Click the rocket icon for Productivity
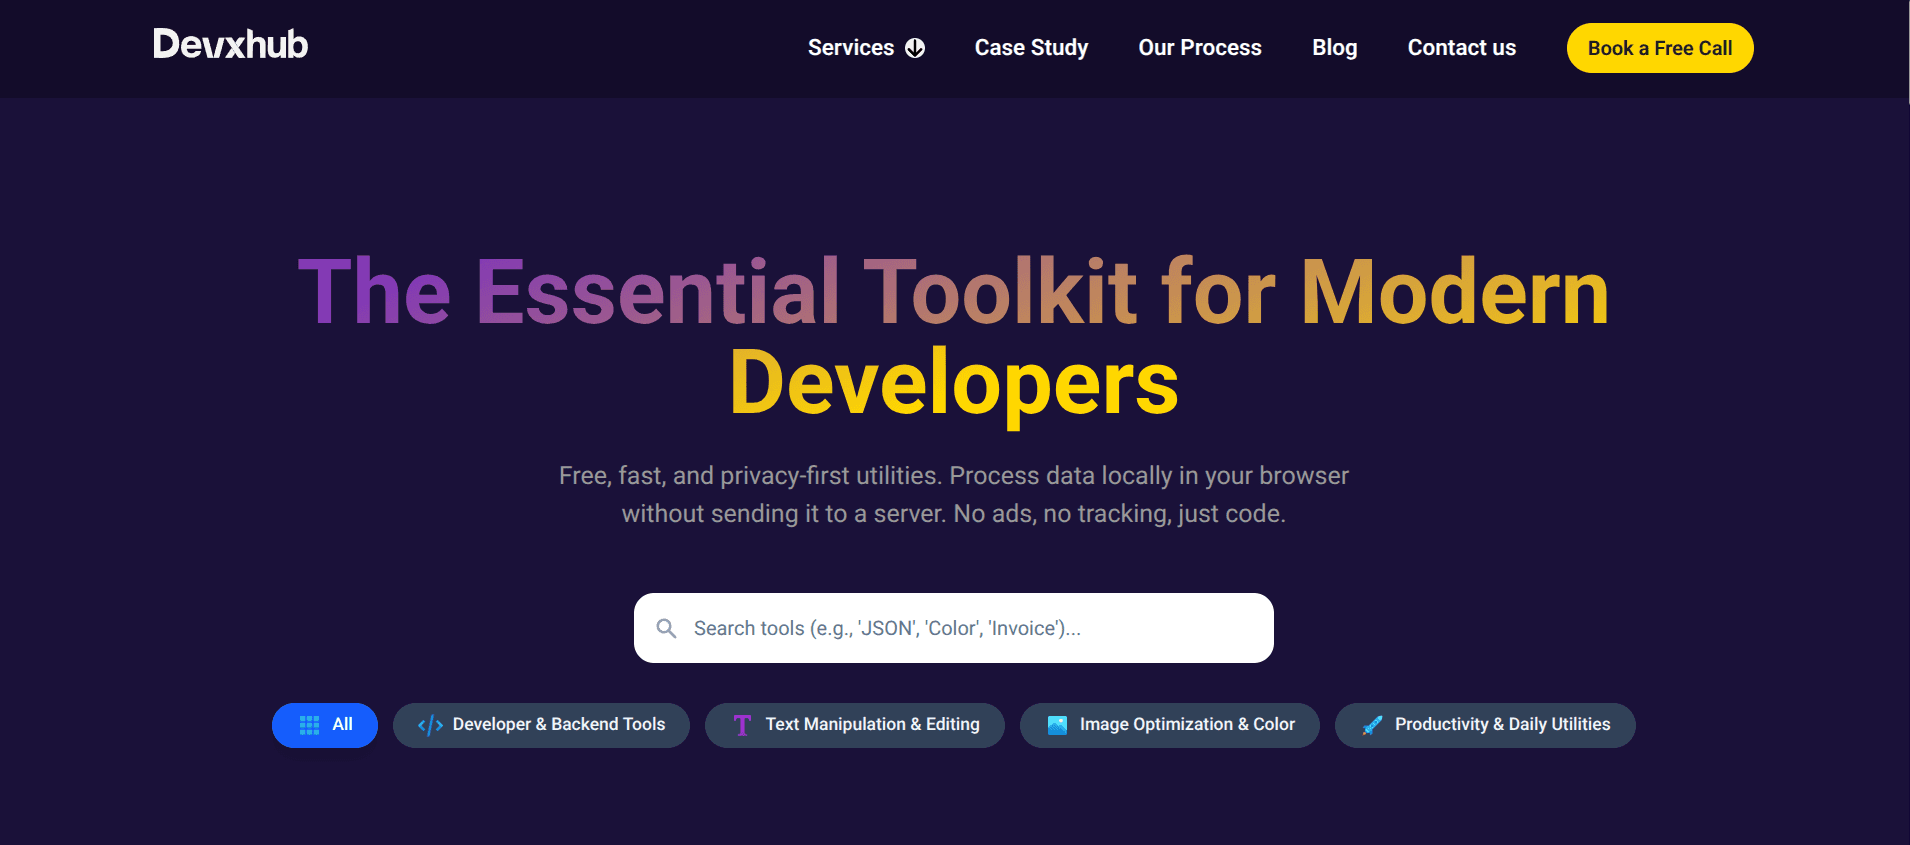1910x845 pixels. pos(1372,725)
